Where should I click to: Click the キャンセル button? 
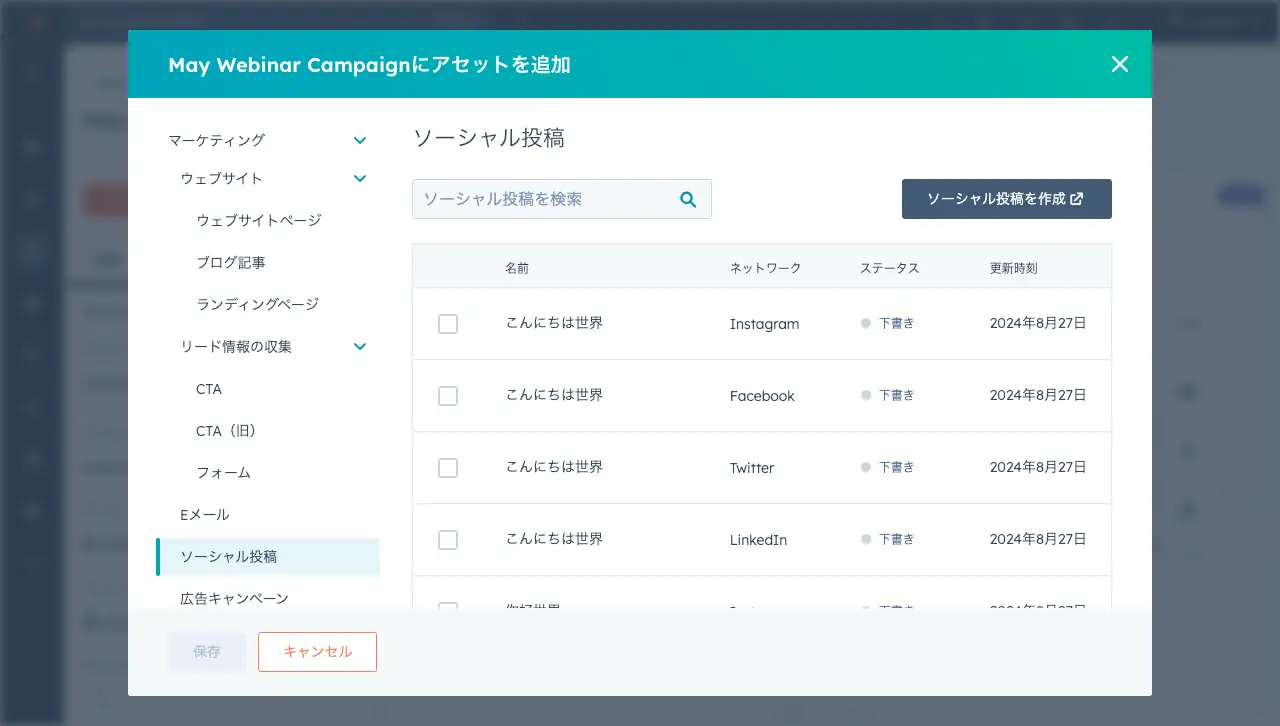pos(317,651)
